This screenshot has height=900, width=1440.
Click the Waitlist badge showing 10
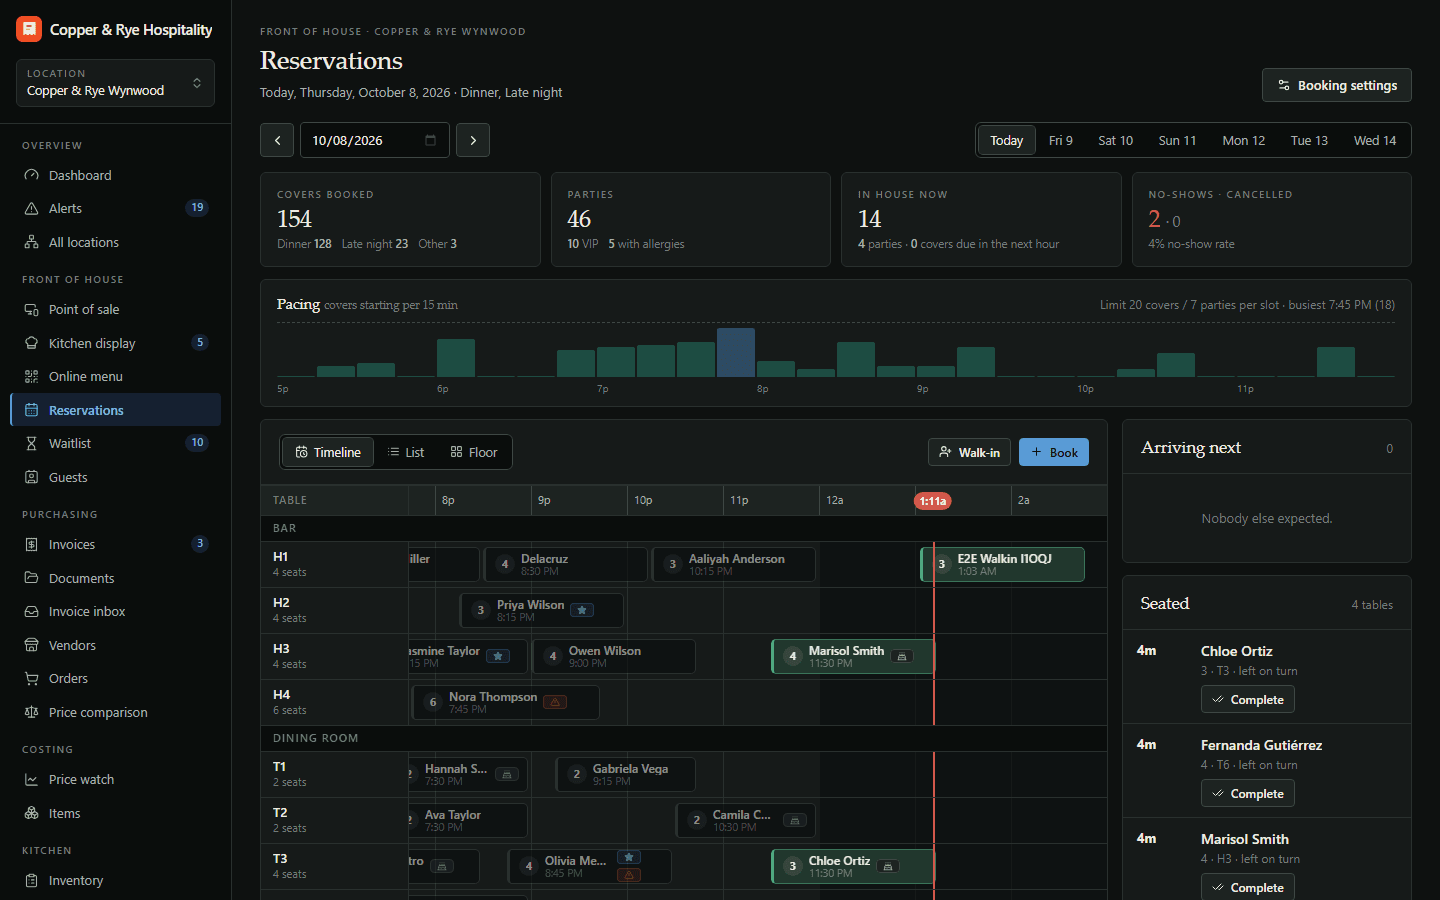click(x=197, y=443)
